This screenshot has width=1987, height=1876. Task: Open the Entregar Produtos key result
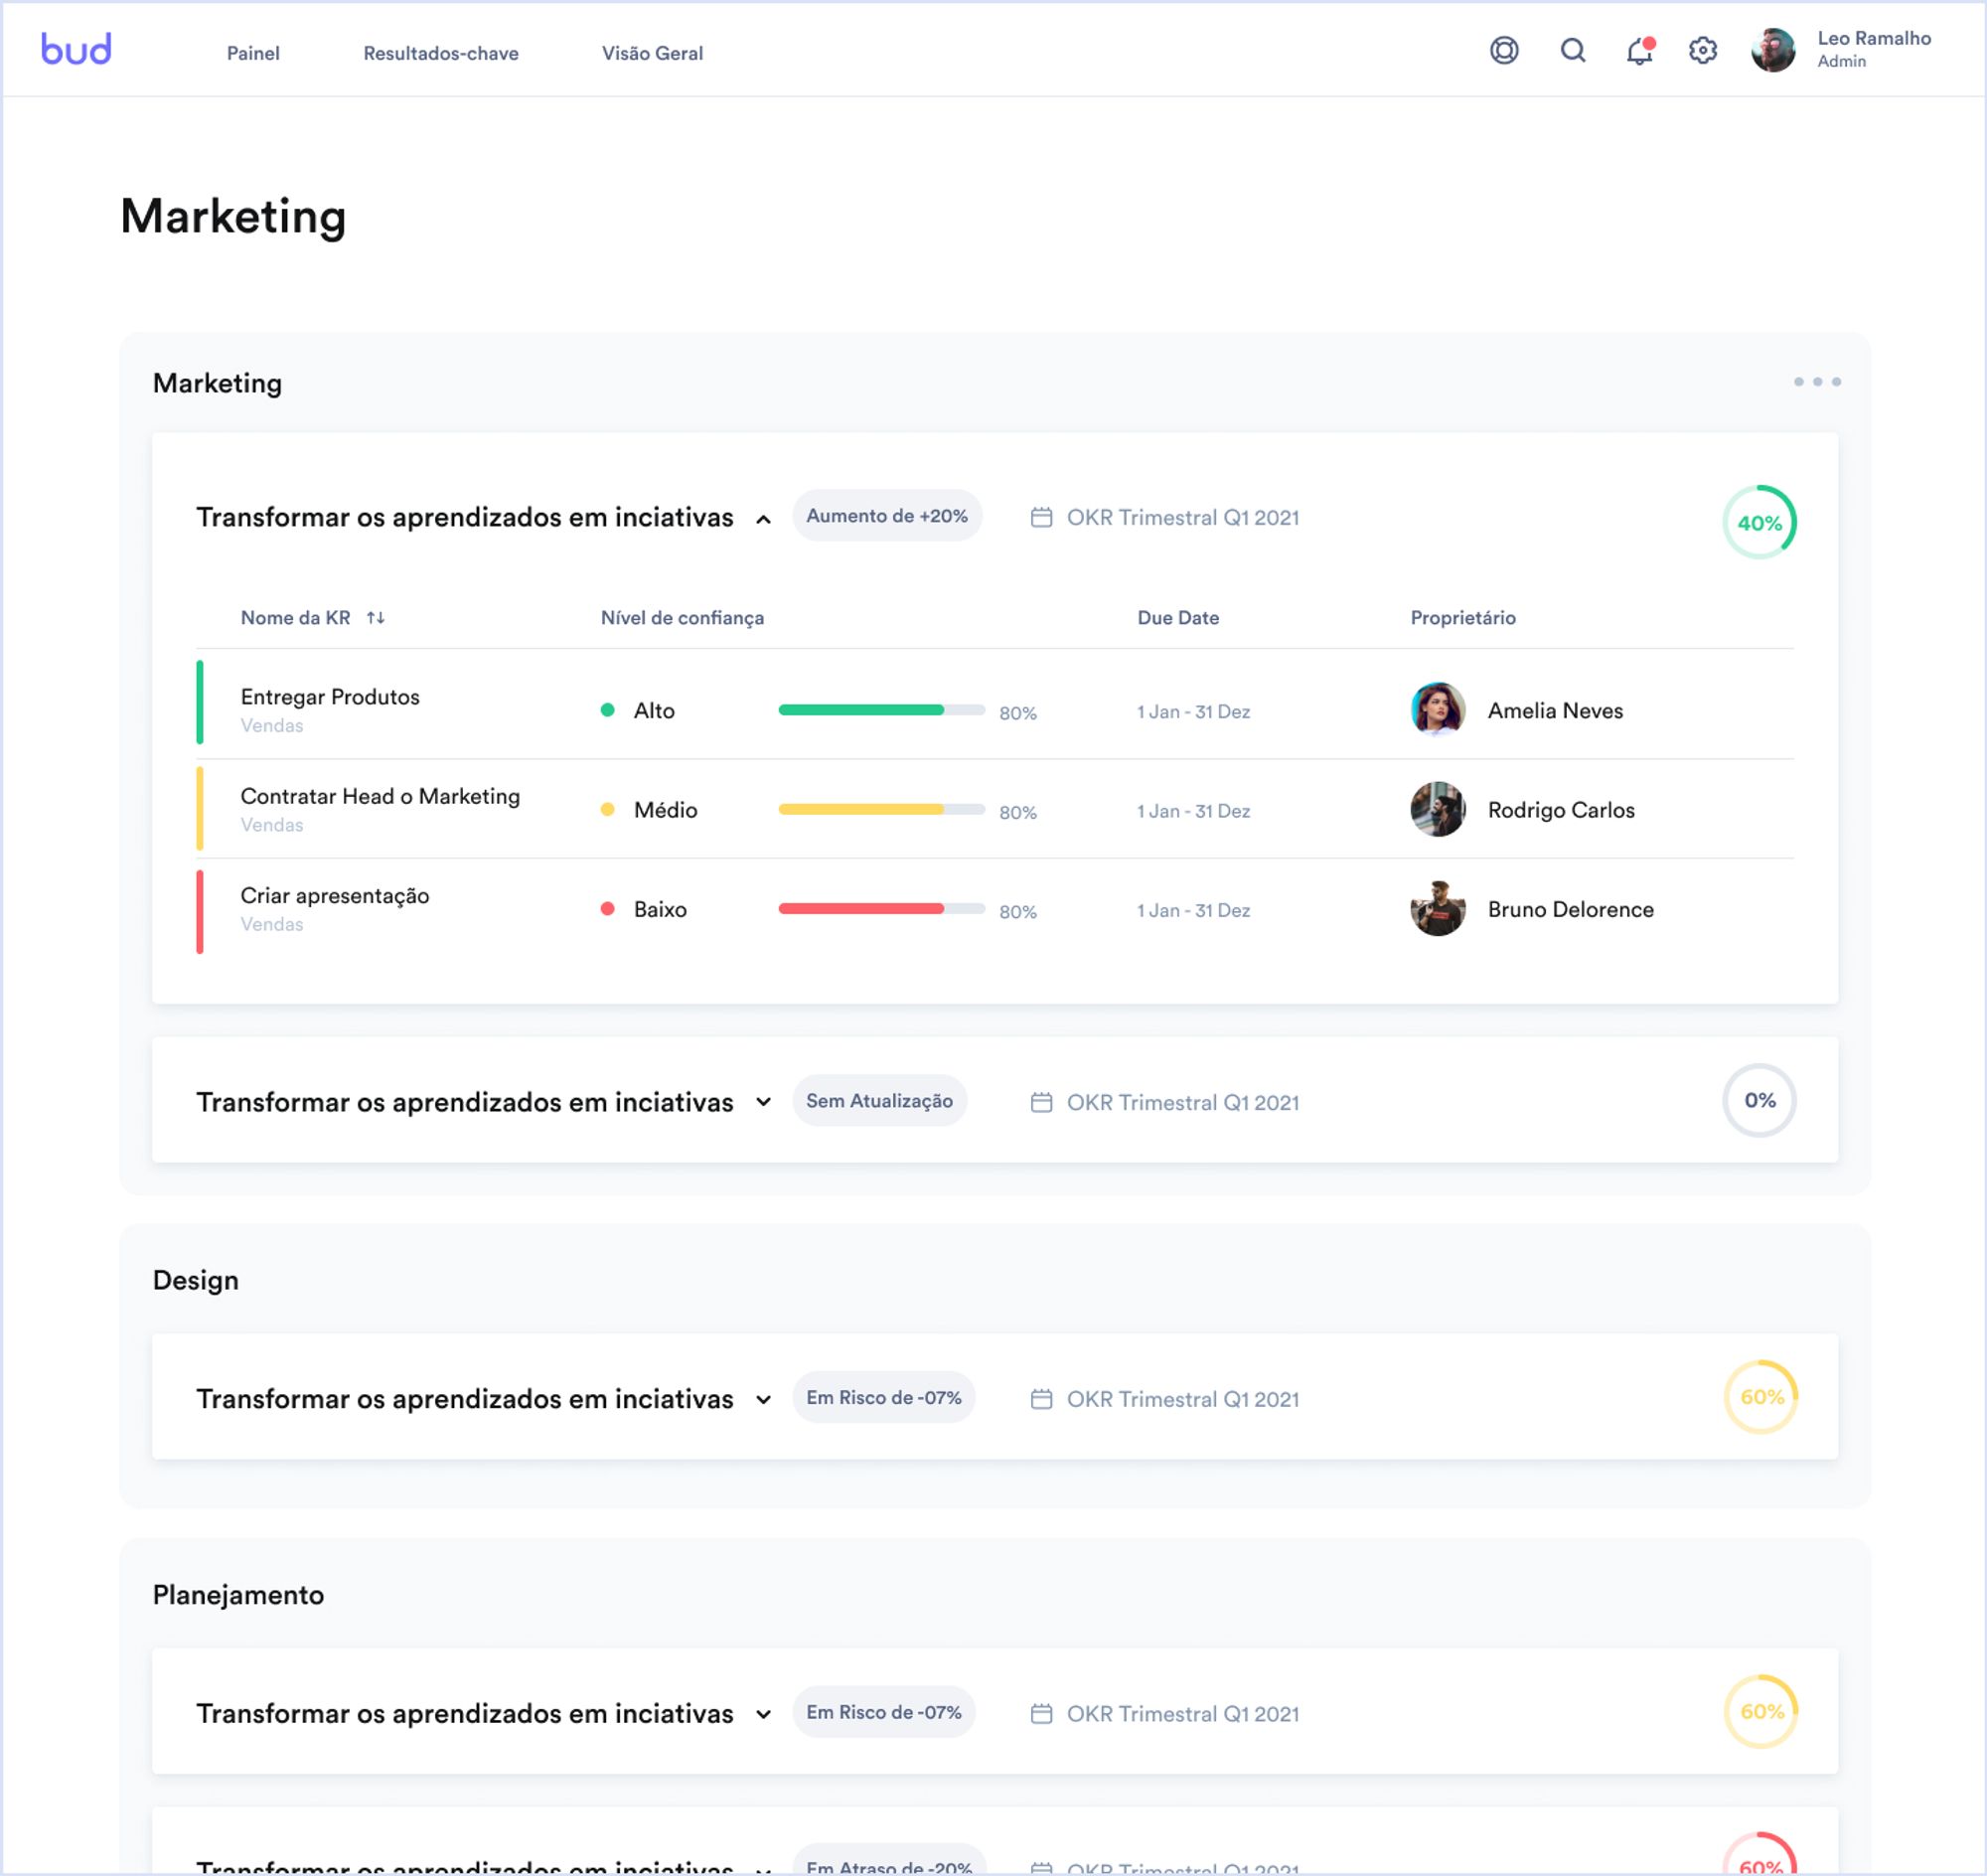click(330, 697)
